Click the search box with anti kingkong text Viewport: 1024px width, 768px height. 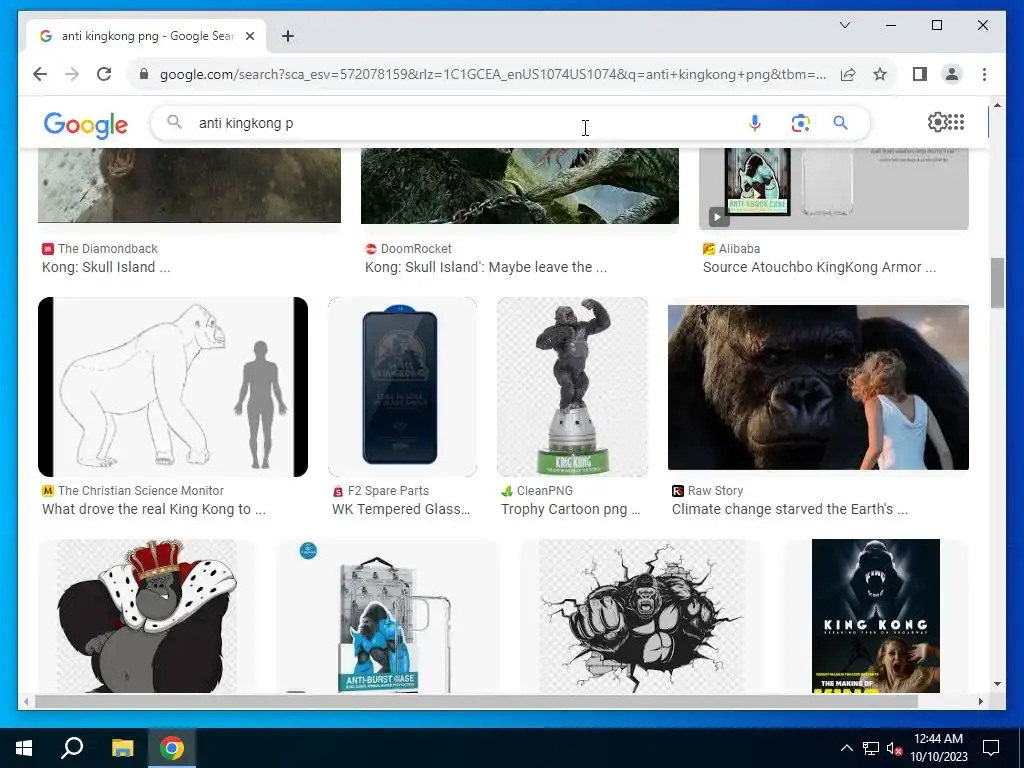click(457, 123)
